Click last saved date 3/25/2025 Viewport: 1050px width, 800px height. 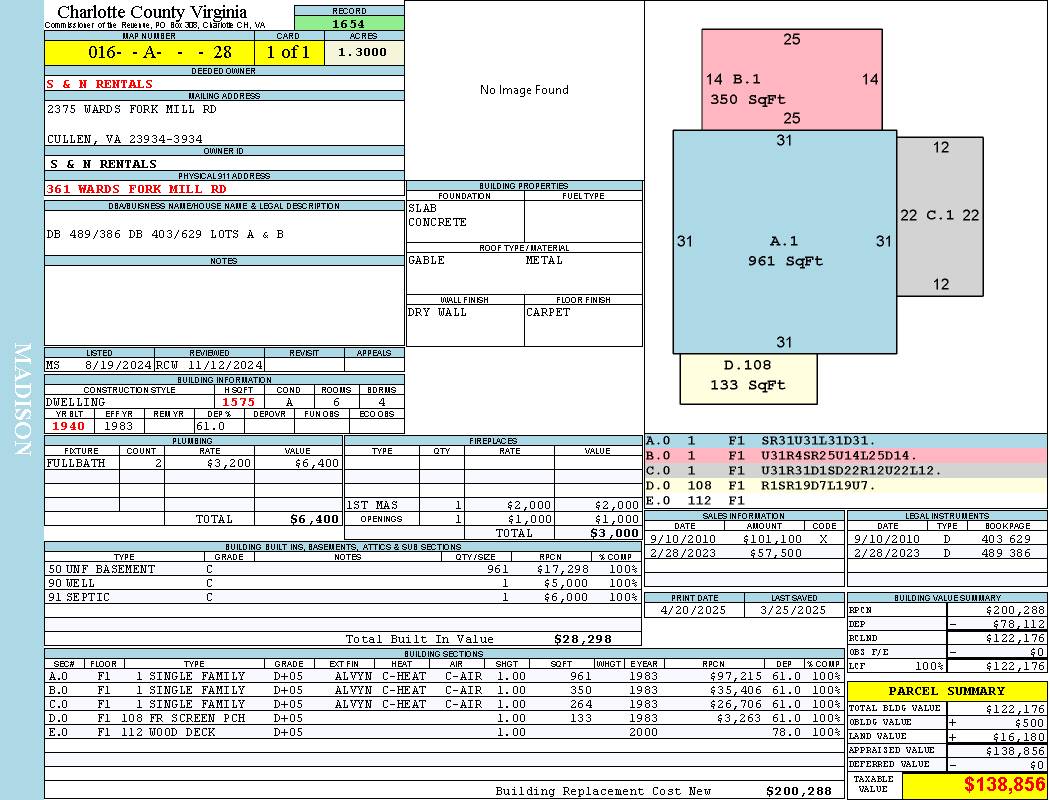[793, 610]
